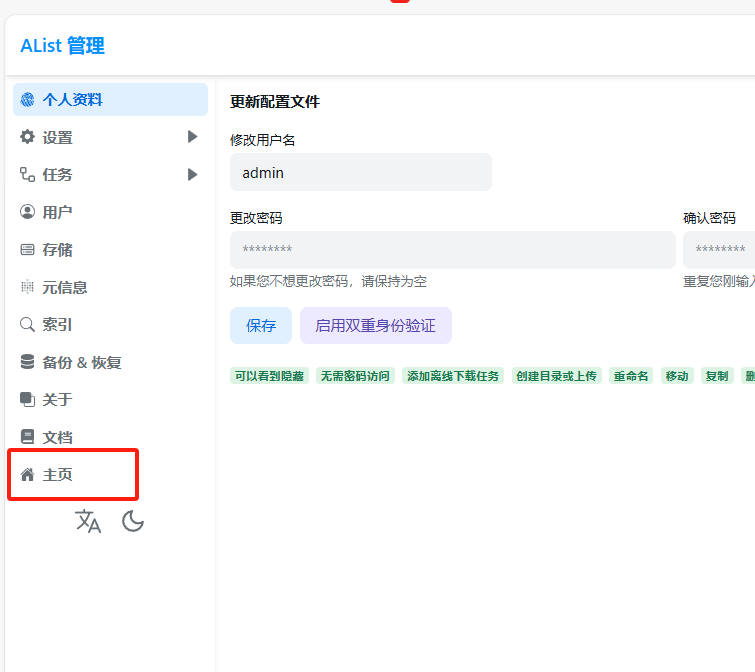Focus the 修改用户名 field containing admin
Viewport: 755px width, 672px height.
click(x=361, y=172)
